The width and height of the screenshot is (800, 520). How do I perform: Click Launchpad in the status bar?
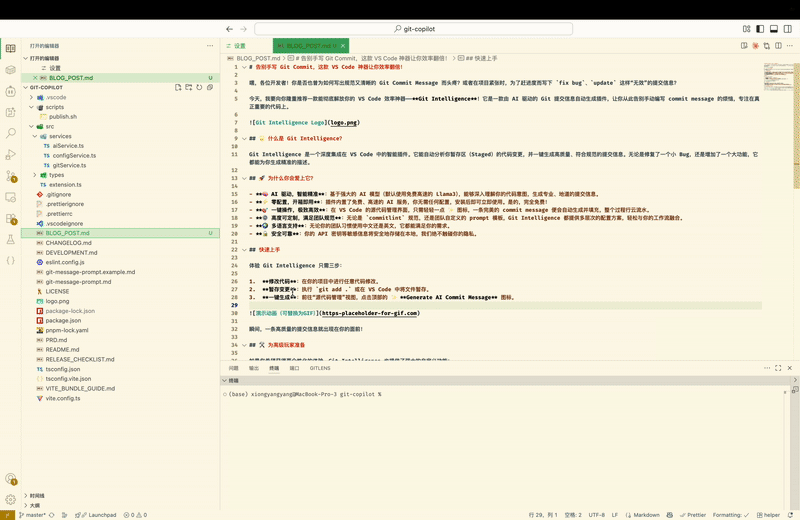click(x=95, y=515)
